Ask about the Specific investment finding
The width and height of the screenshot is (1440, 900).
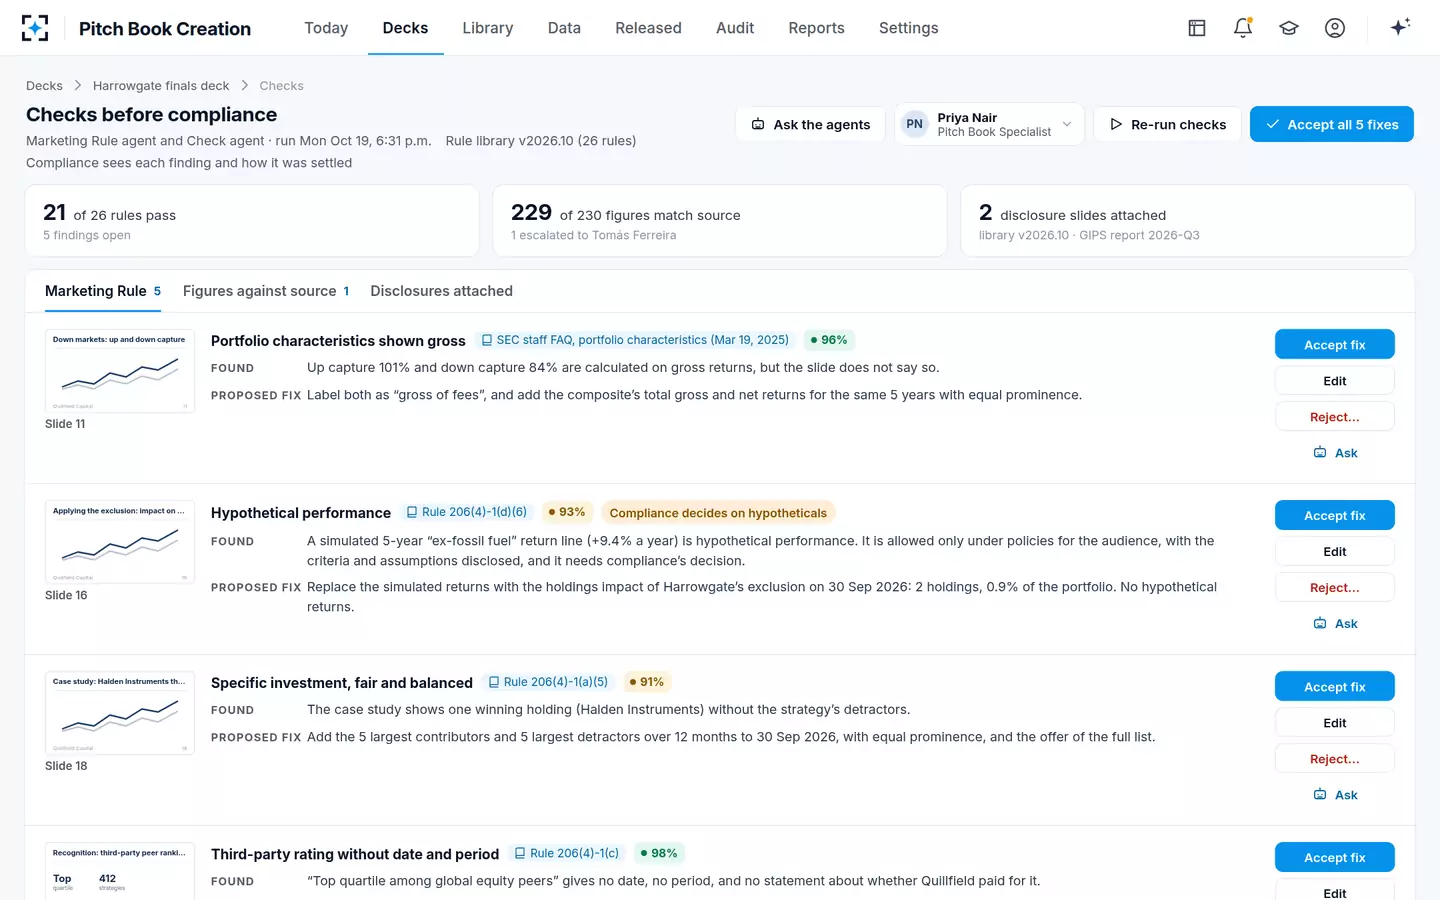tap(1335, 795)
